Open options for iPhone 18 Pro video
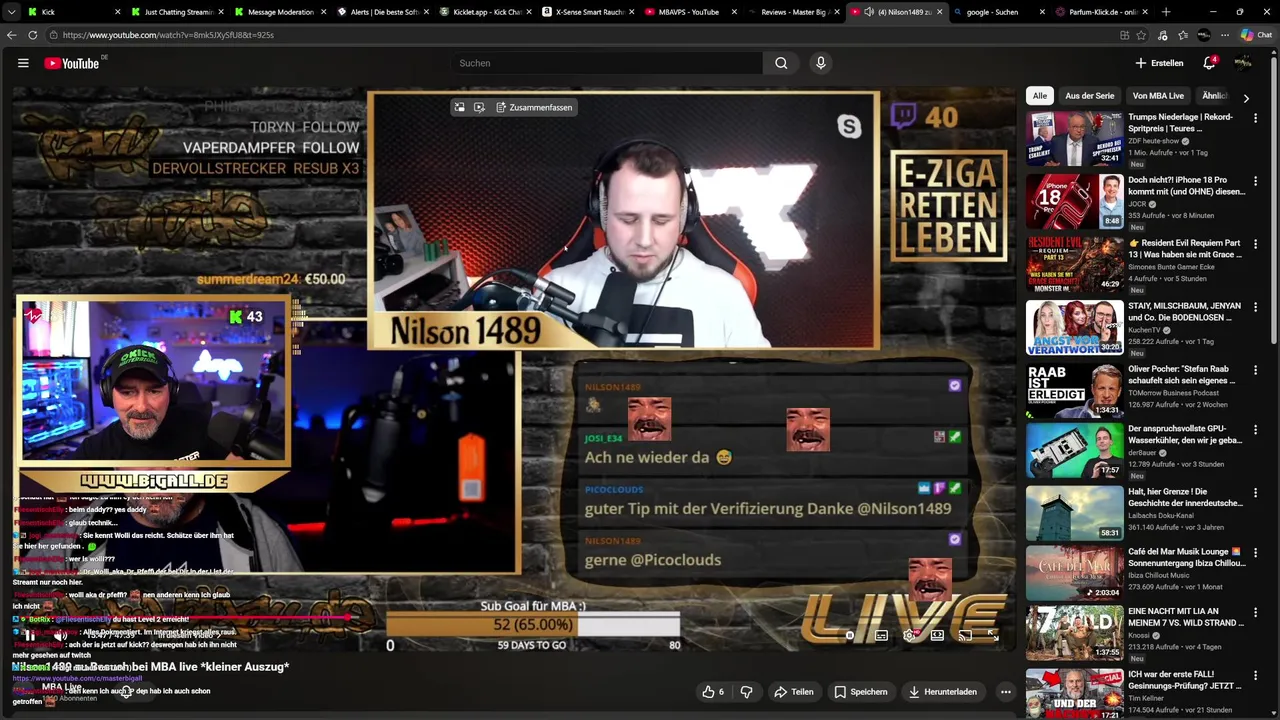Image resolution: width=1280 pixels, height=720 pixels. [1255, 181]
